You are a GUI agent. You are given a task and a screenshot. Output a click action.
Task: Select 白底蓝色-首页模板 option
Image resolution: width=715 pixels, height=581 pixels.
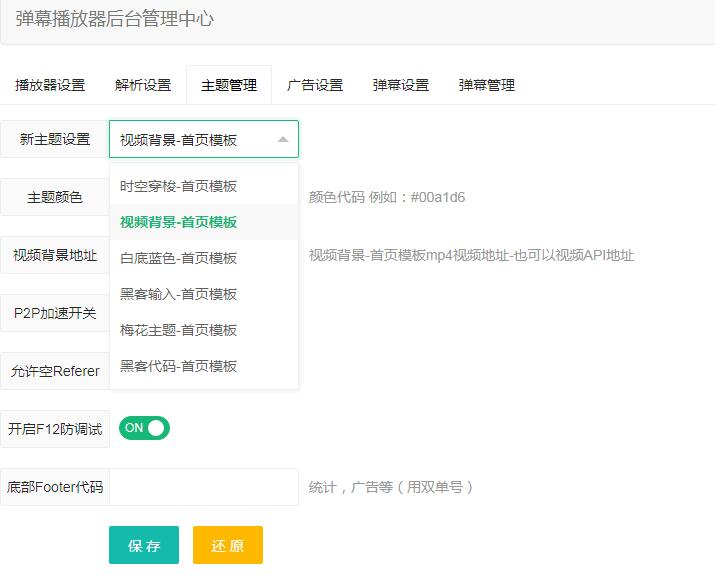pos(204,258)
